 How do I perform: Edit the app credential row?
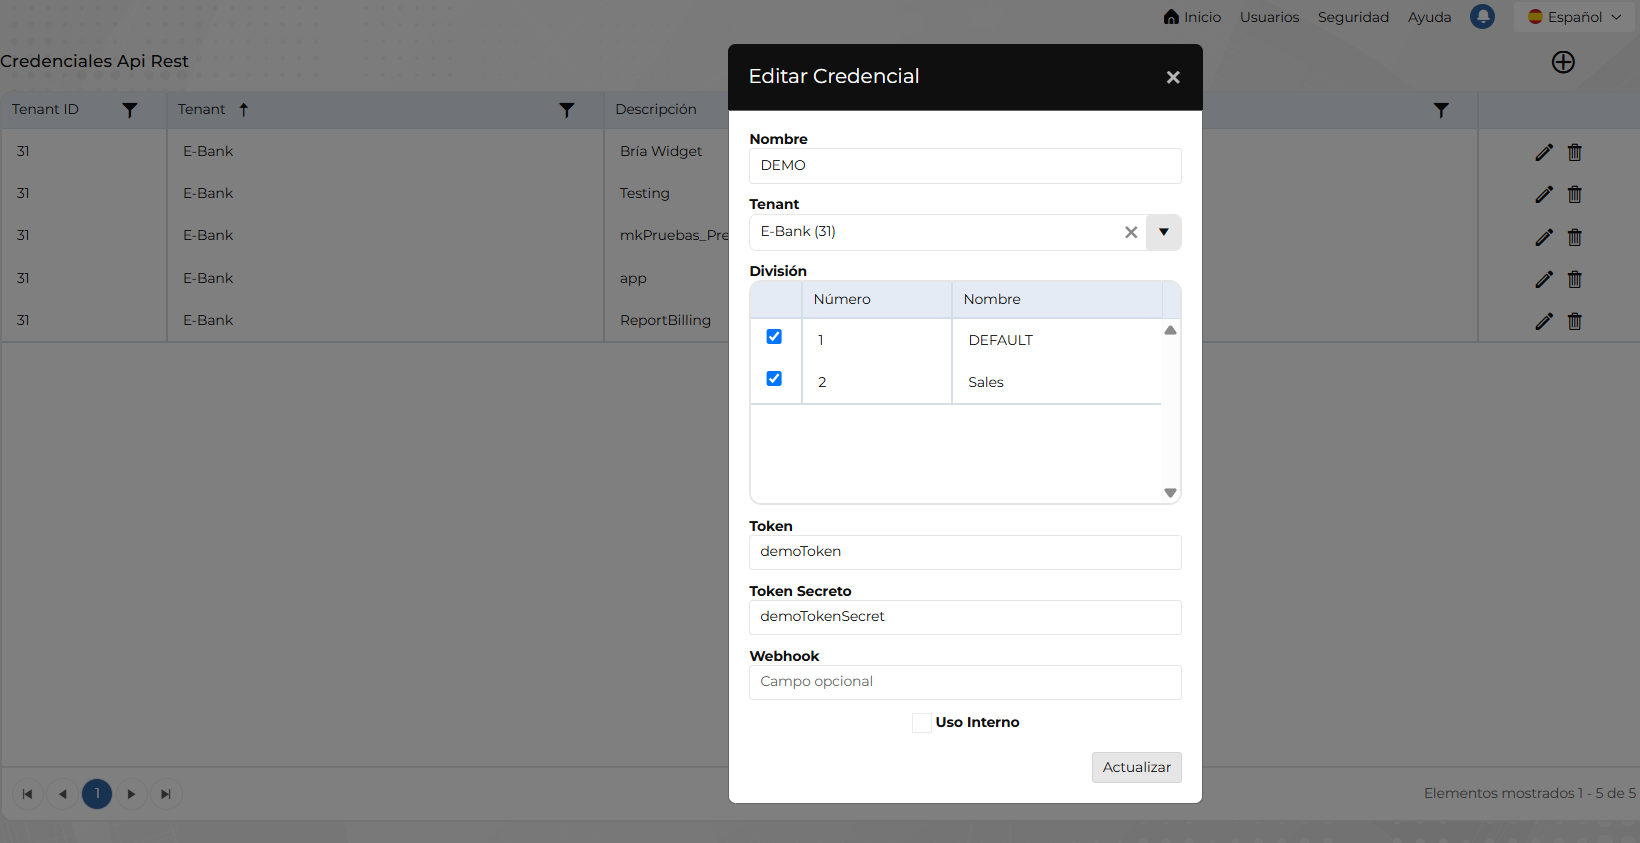[x=1544, y=279]
